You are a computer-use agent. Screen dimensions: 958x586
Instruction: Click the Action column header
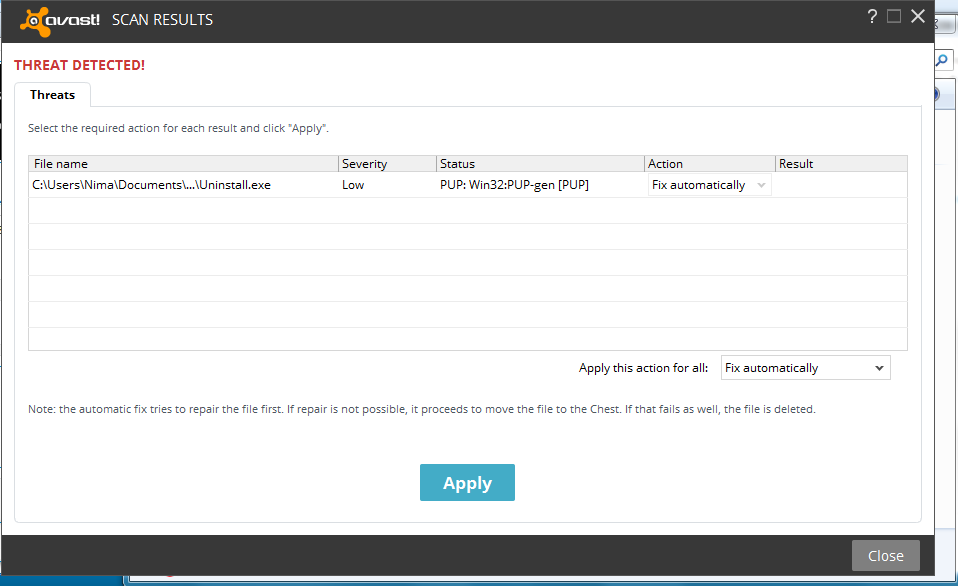pyautogui.click(x=709, y=164)
